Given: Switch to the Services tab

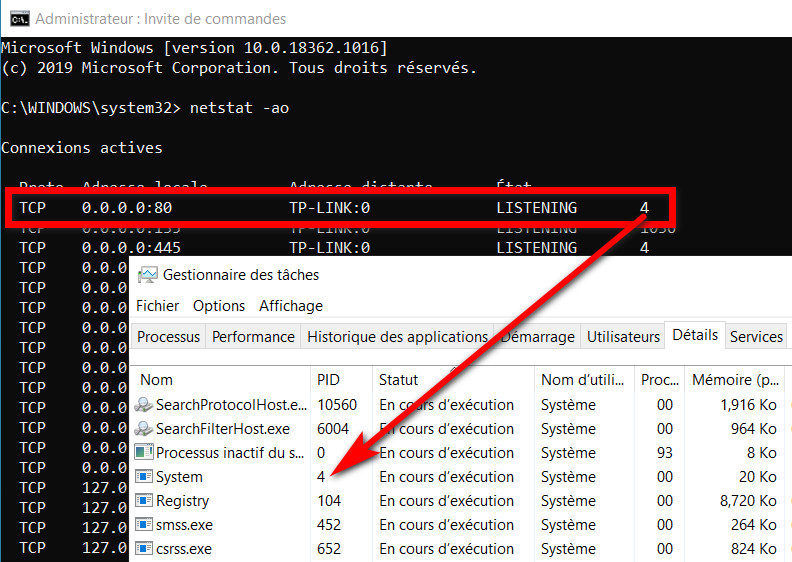Looking at the screenshot, I should coord(756,337).
